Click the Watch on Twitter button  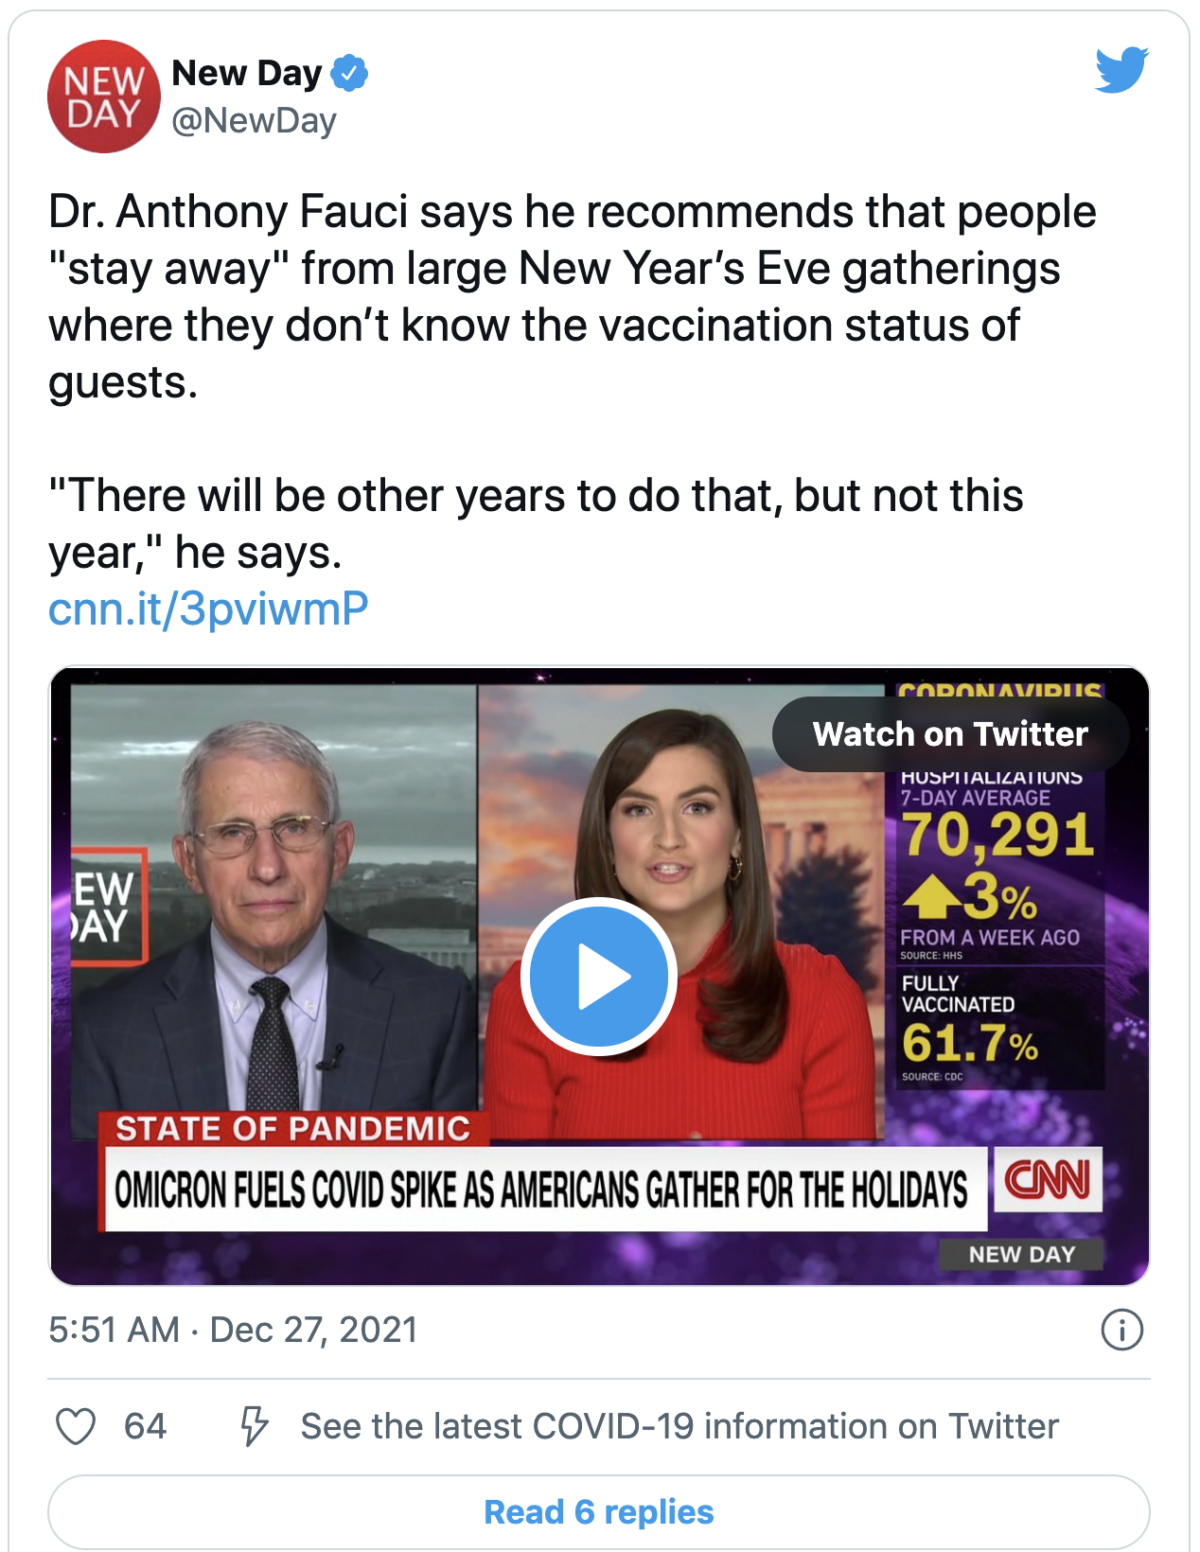pos(950,734)
